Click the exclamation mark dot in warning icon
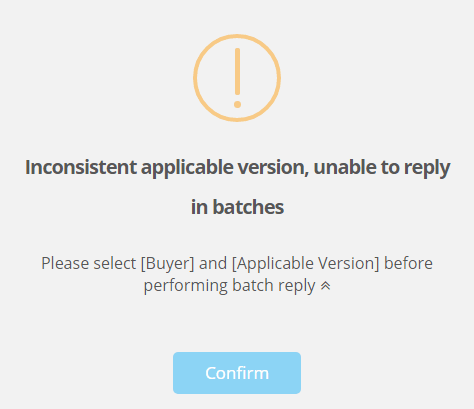This screenshot has height=409, width=474. coord(237,104)
